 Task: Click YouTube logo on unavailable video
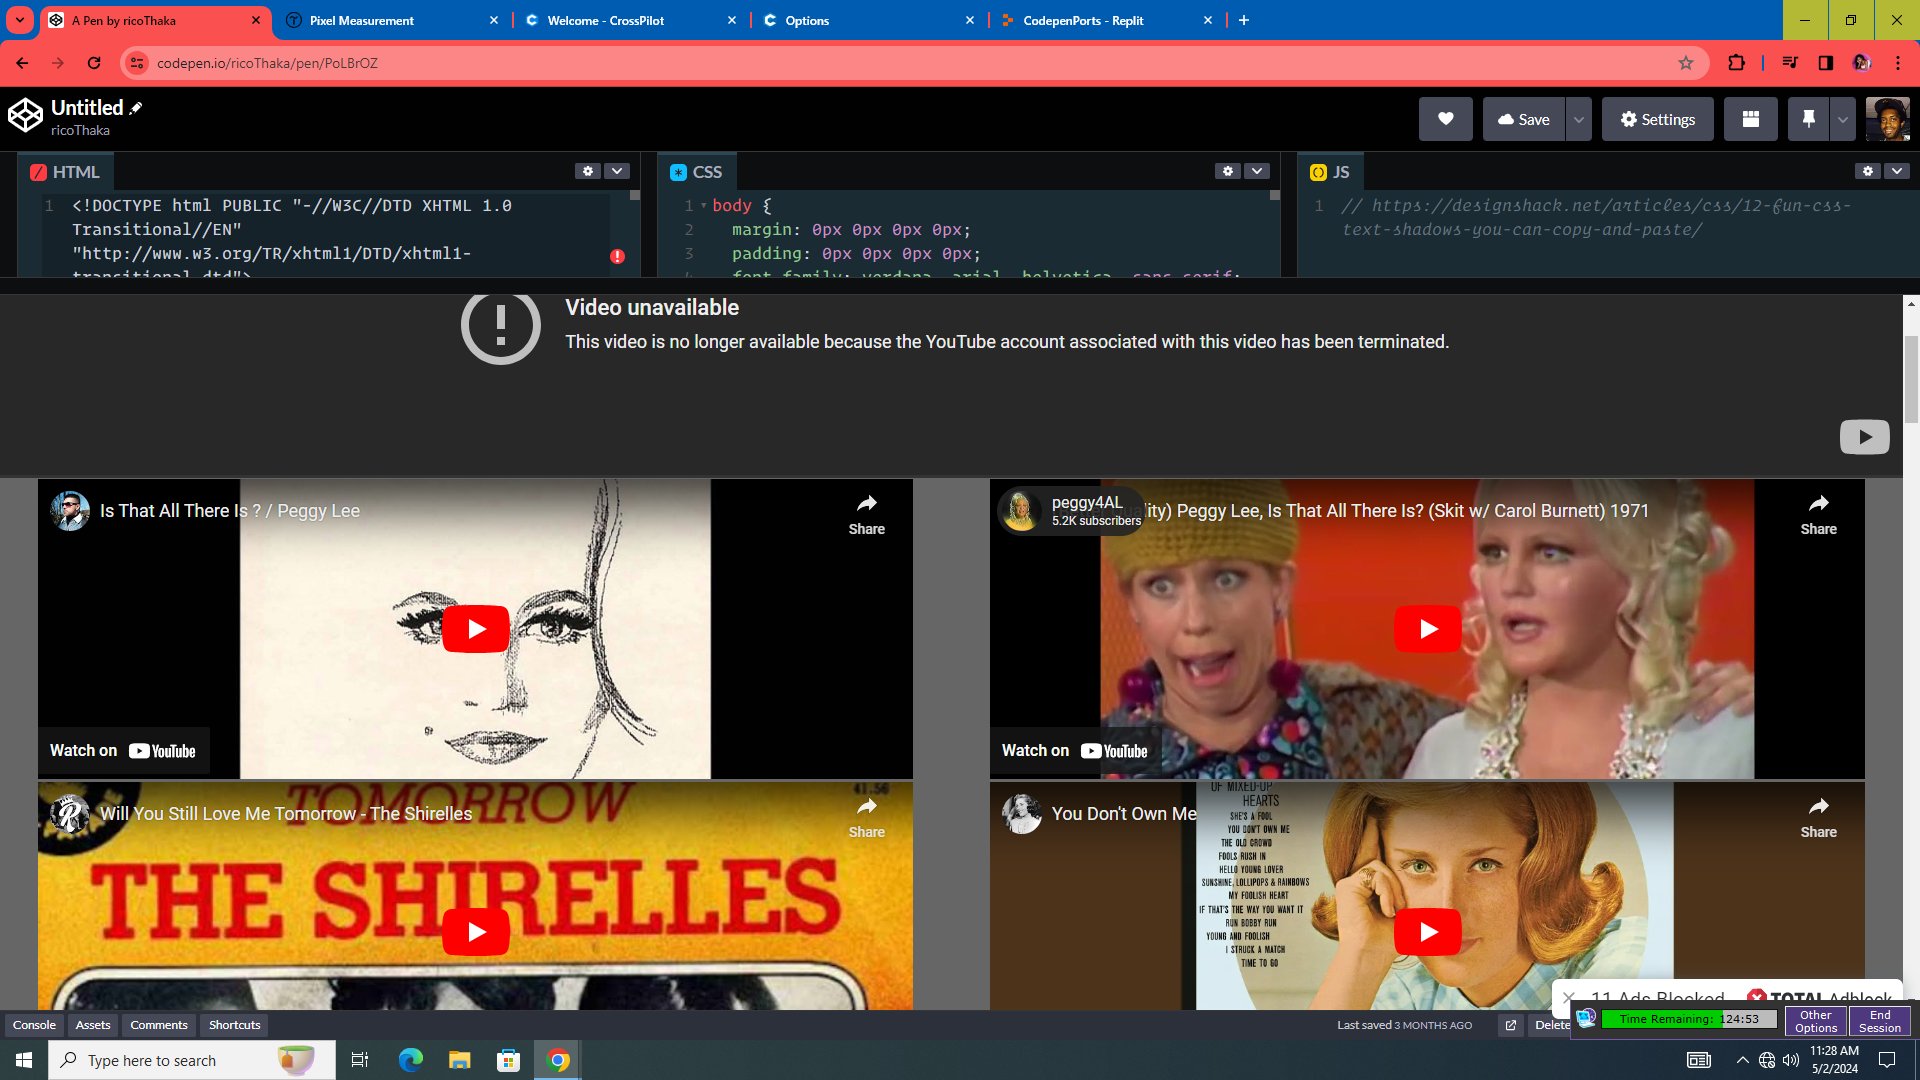[x=1864, y=437]
